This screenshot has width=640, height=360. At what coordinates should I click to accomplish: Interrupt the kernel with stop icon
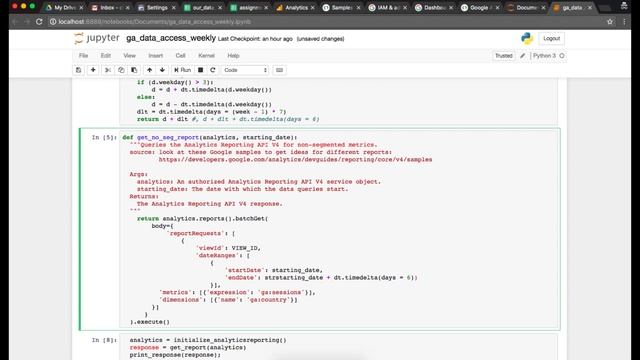200,70
